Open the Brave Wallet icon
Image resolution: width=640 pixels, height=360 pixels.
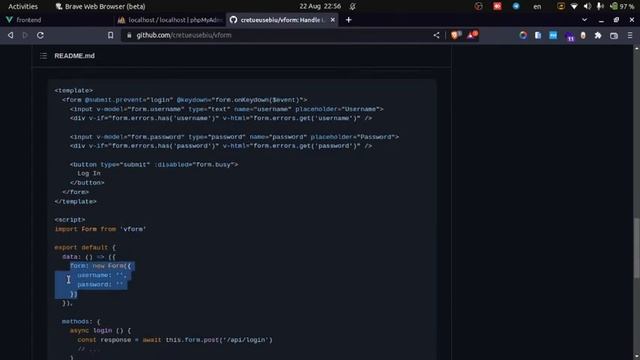click(x=614, y=36)
